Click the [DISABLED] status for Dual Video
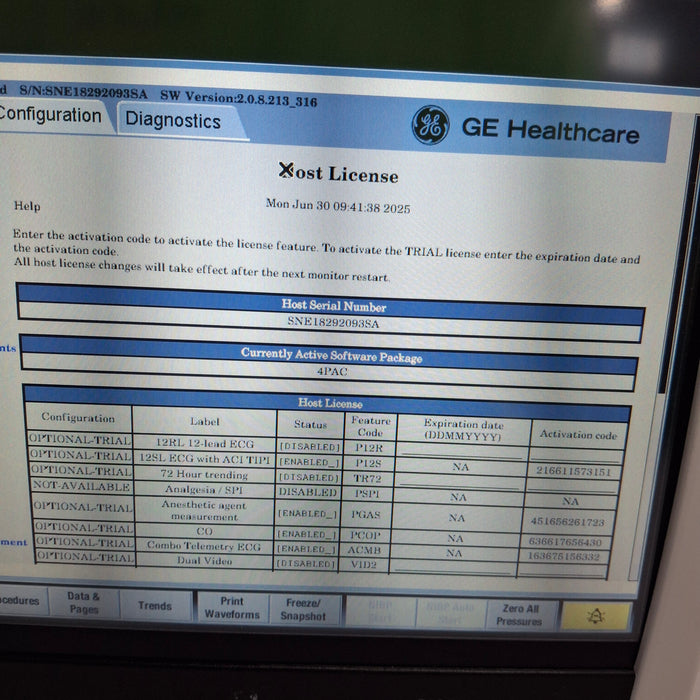 coord(305,564)
